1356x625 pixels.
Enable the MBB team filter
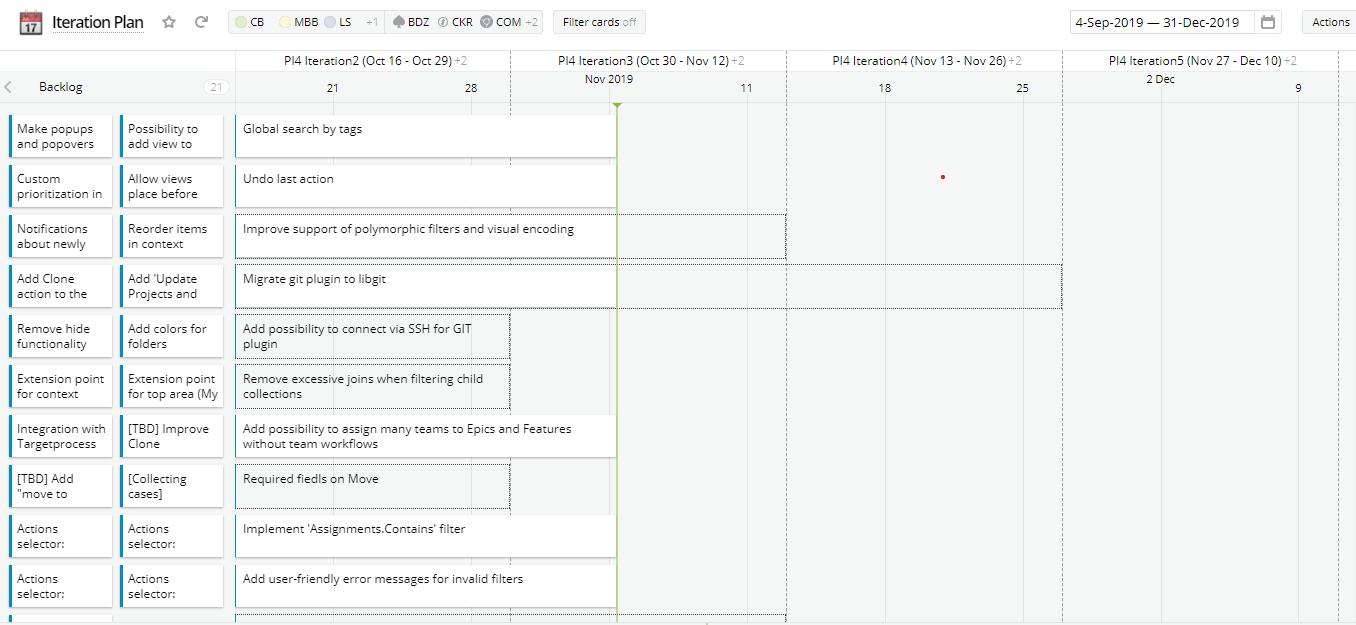pos(294,21)
